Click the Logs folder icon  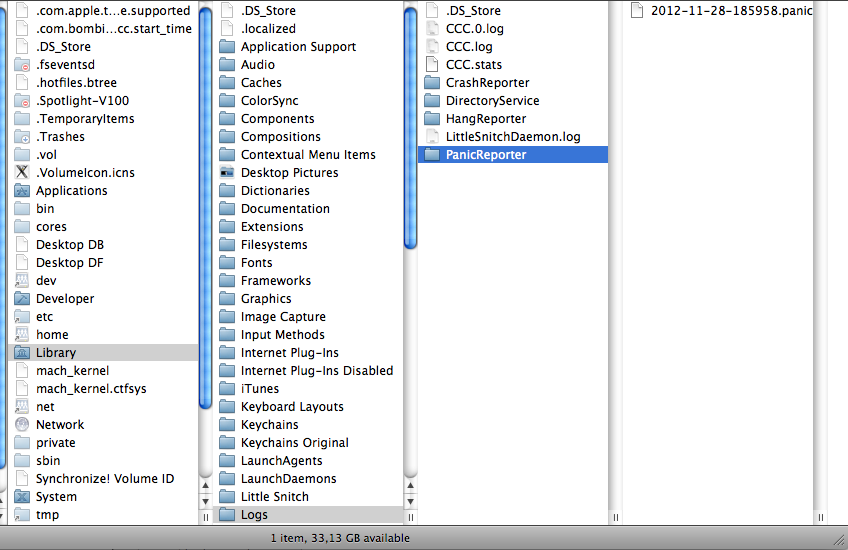click(227, 514)
